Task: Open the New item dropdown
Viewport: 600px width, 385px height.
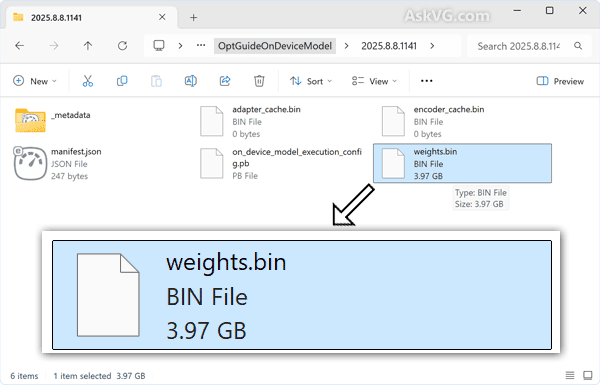Action: coord(35,81)
